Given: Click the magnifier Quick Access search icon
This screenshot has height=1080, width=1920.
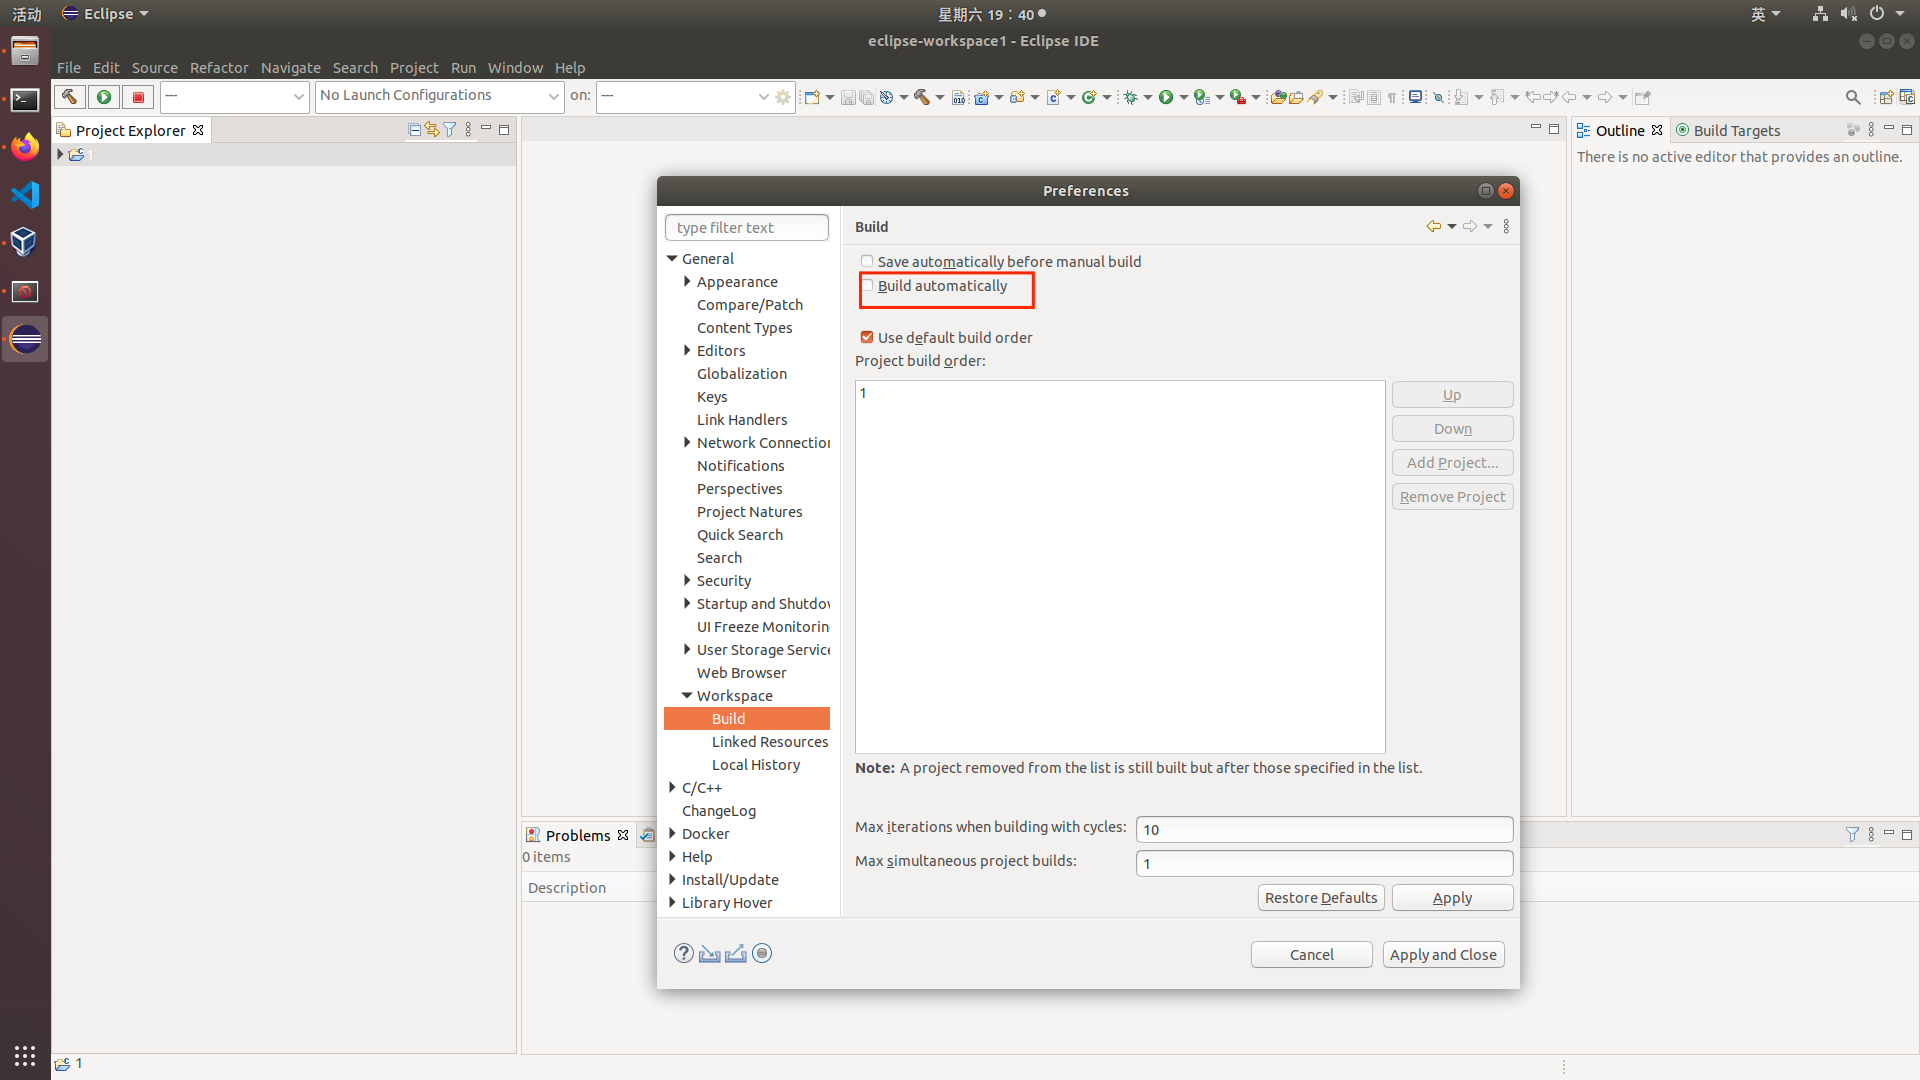Looking at the screenshot, I should [1853, 97].
